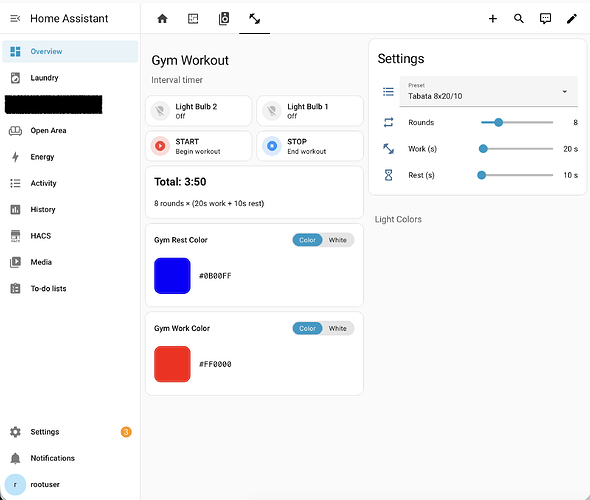This screenshot has height=500, width=590.
Task: Open the home dashboard tab
Action: pyautogui.click(x=162, y=18)
